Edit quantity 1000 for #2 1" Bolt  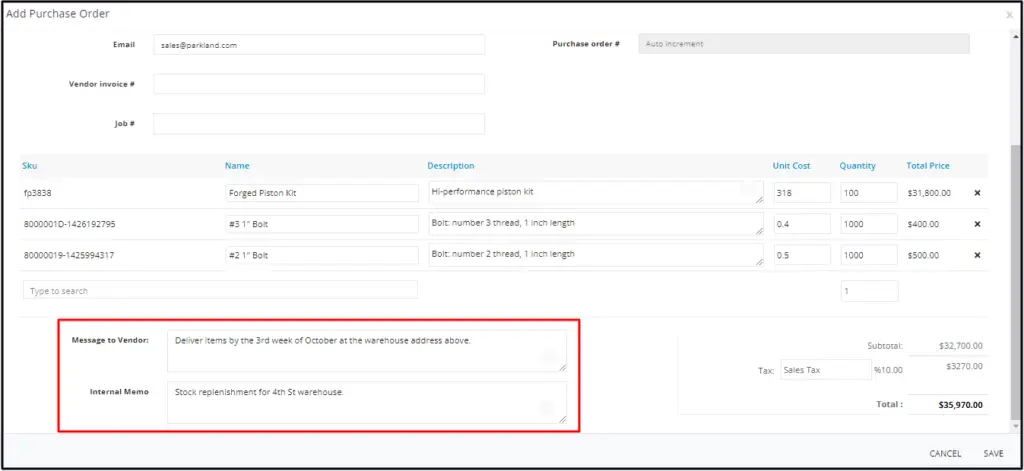pos(869,255)
